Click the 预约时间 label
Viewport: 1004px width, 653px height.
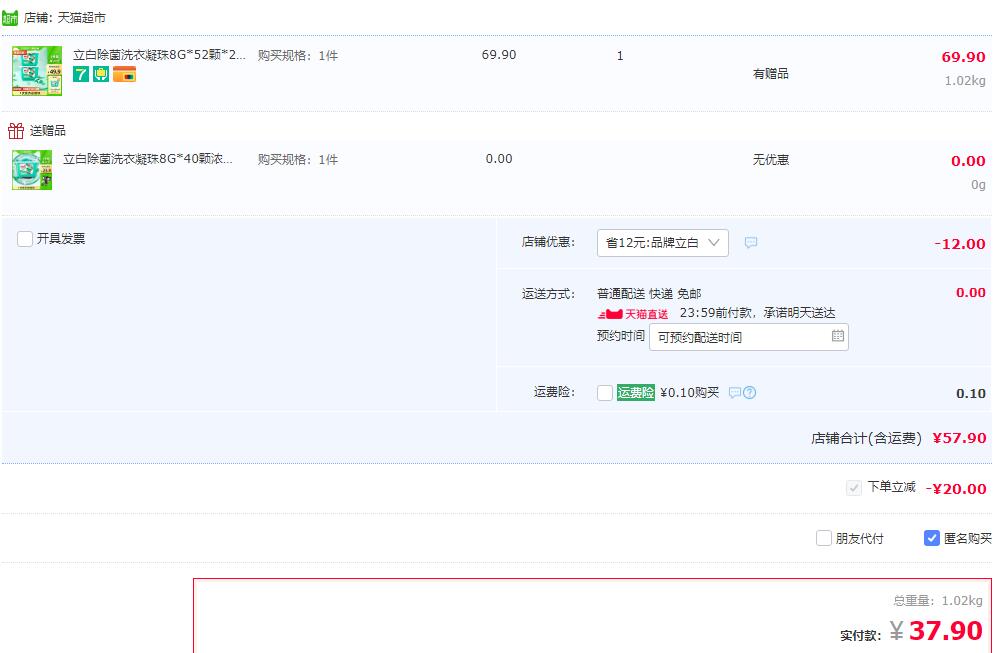[x=620, y=336]
